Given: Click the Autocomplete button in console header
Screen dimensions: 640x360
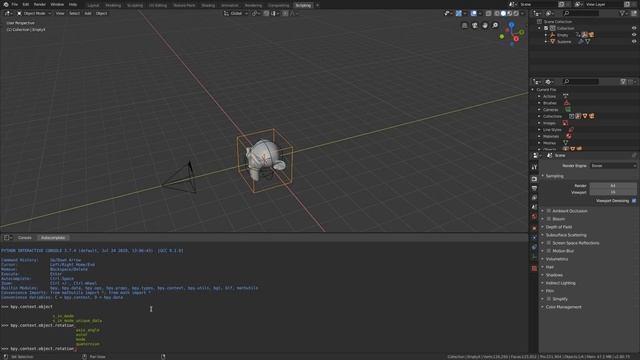Looking at the screenshot, I should 53,238.
